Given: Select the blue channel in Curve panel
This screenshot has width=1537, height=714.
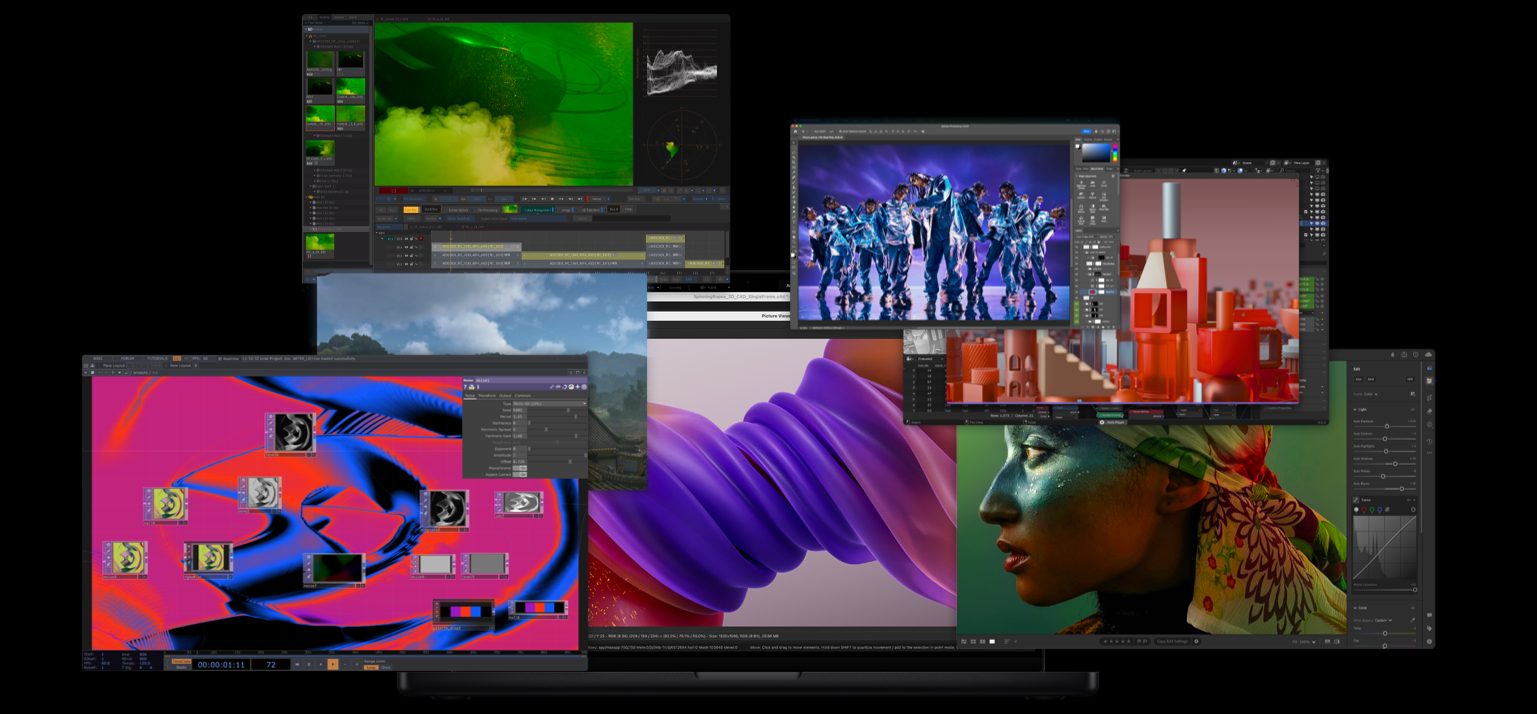Looking at the screenshot, I should pyautogui.click(x=1379, y=509).
